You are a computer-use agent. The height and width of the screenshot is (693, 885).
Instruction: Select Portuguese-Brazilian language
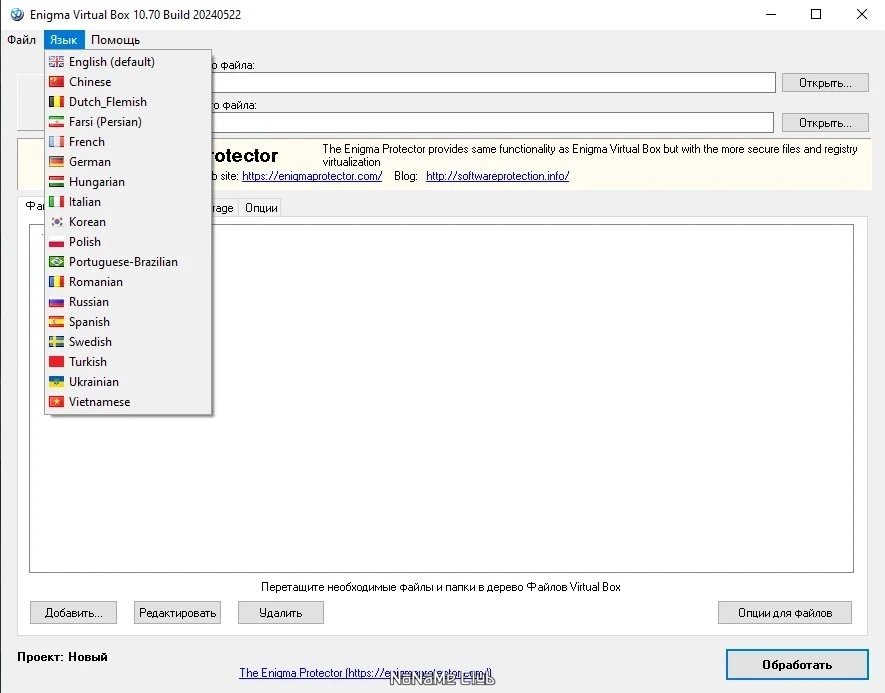(128, 262)
